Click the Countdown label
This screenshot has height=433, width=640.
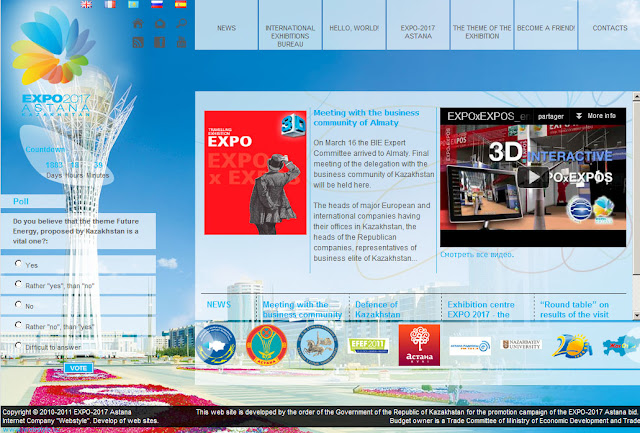pyautogui.click(x=45, y=149)
